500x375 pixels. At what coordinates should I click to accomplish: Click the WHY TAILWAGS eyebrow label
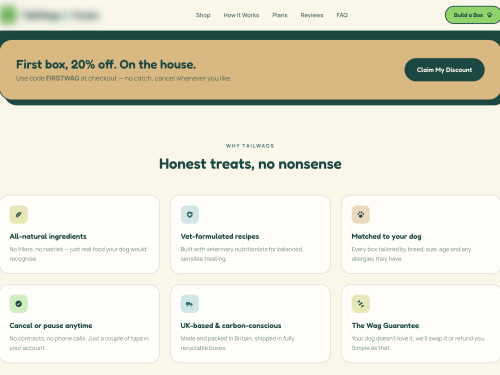point(250,146)
